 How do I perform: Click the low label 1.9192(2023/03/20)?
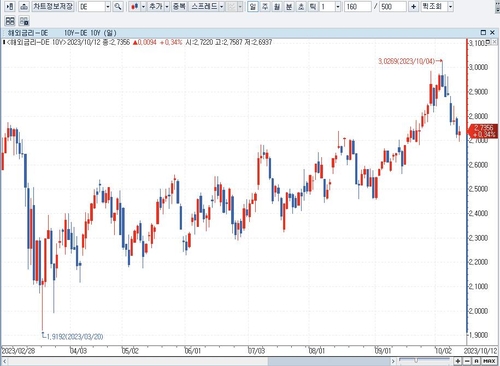[75, 337]
